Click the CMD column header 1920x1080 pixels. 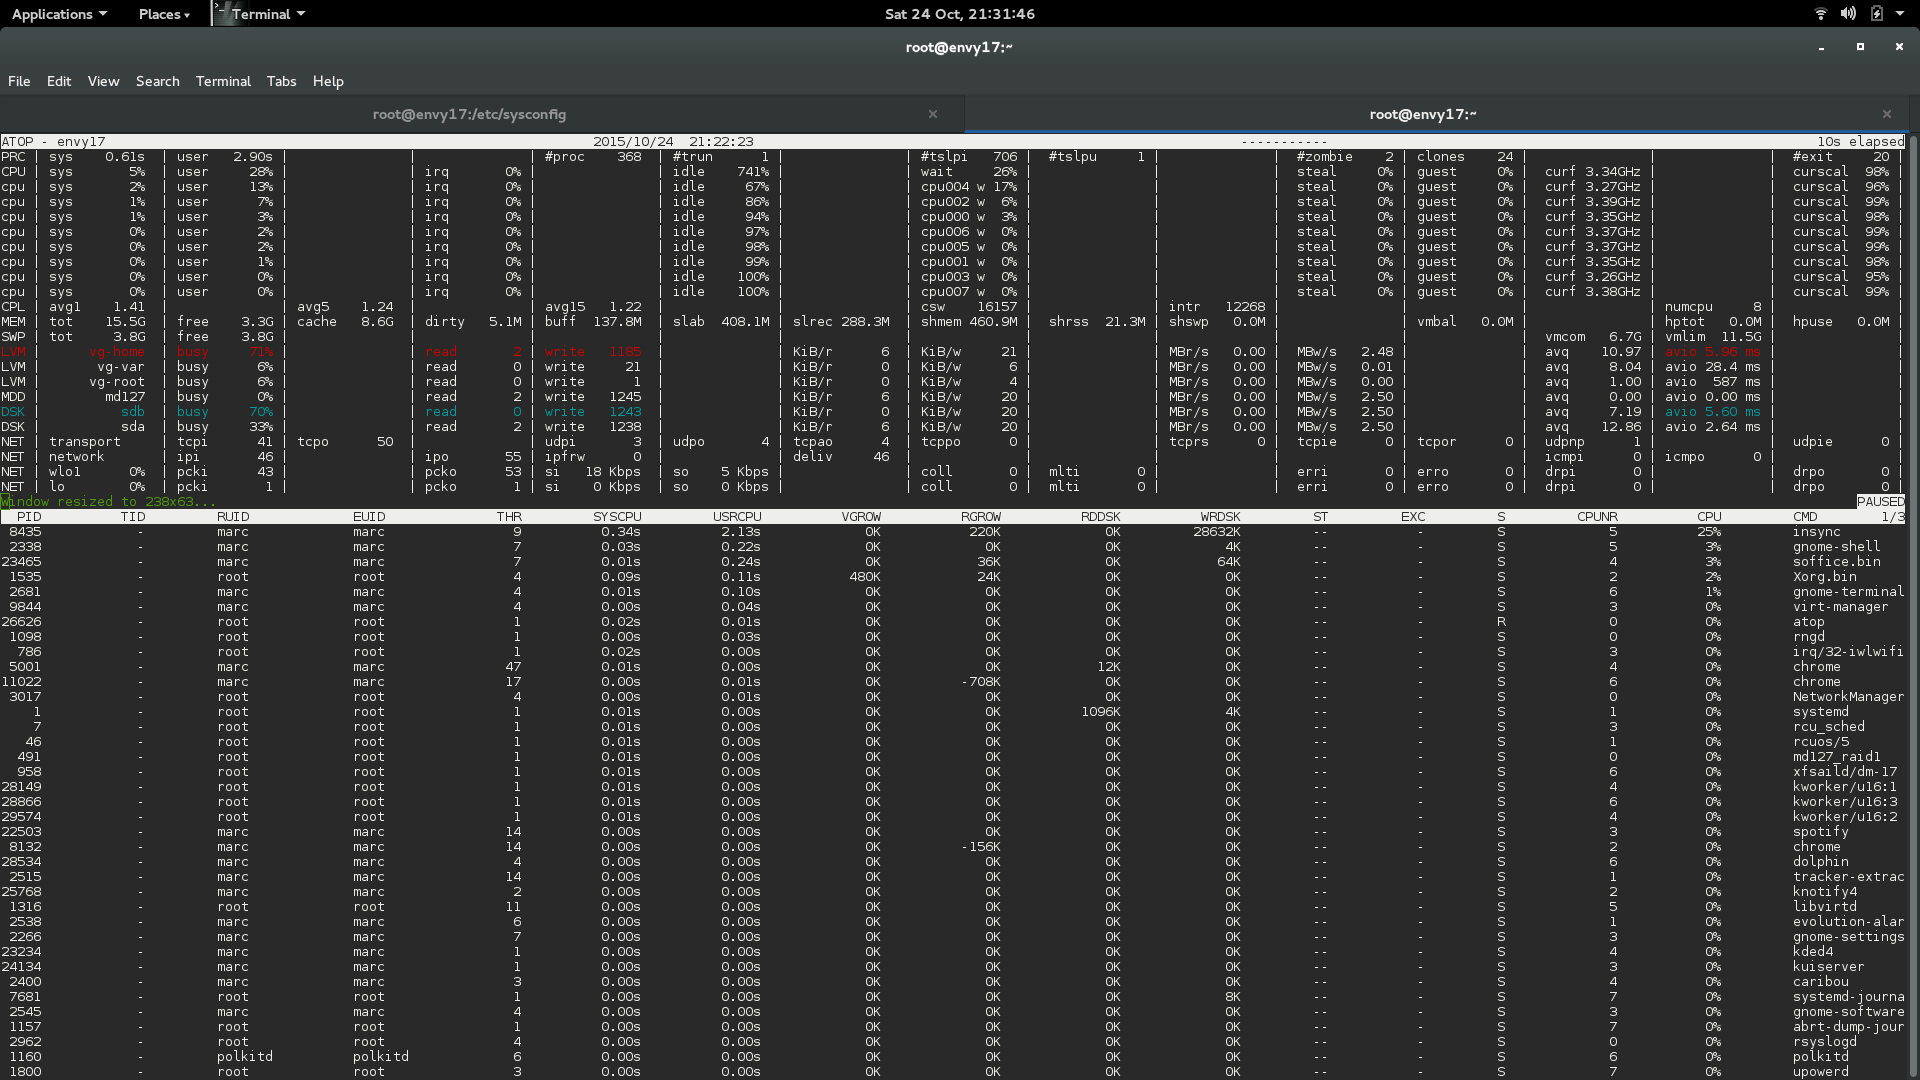[1805, 517]
